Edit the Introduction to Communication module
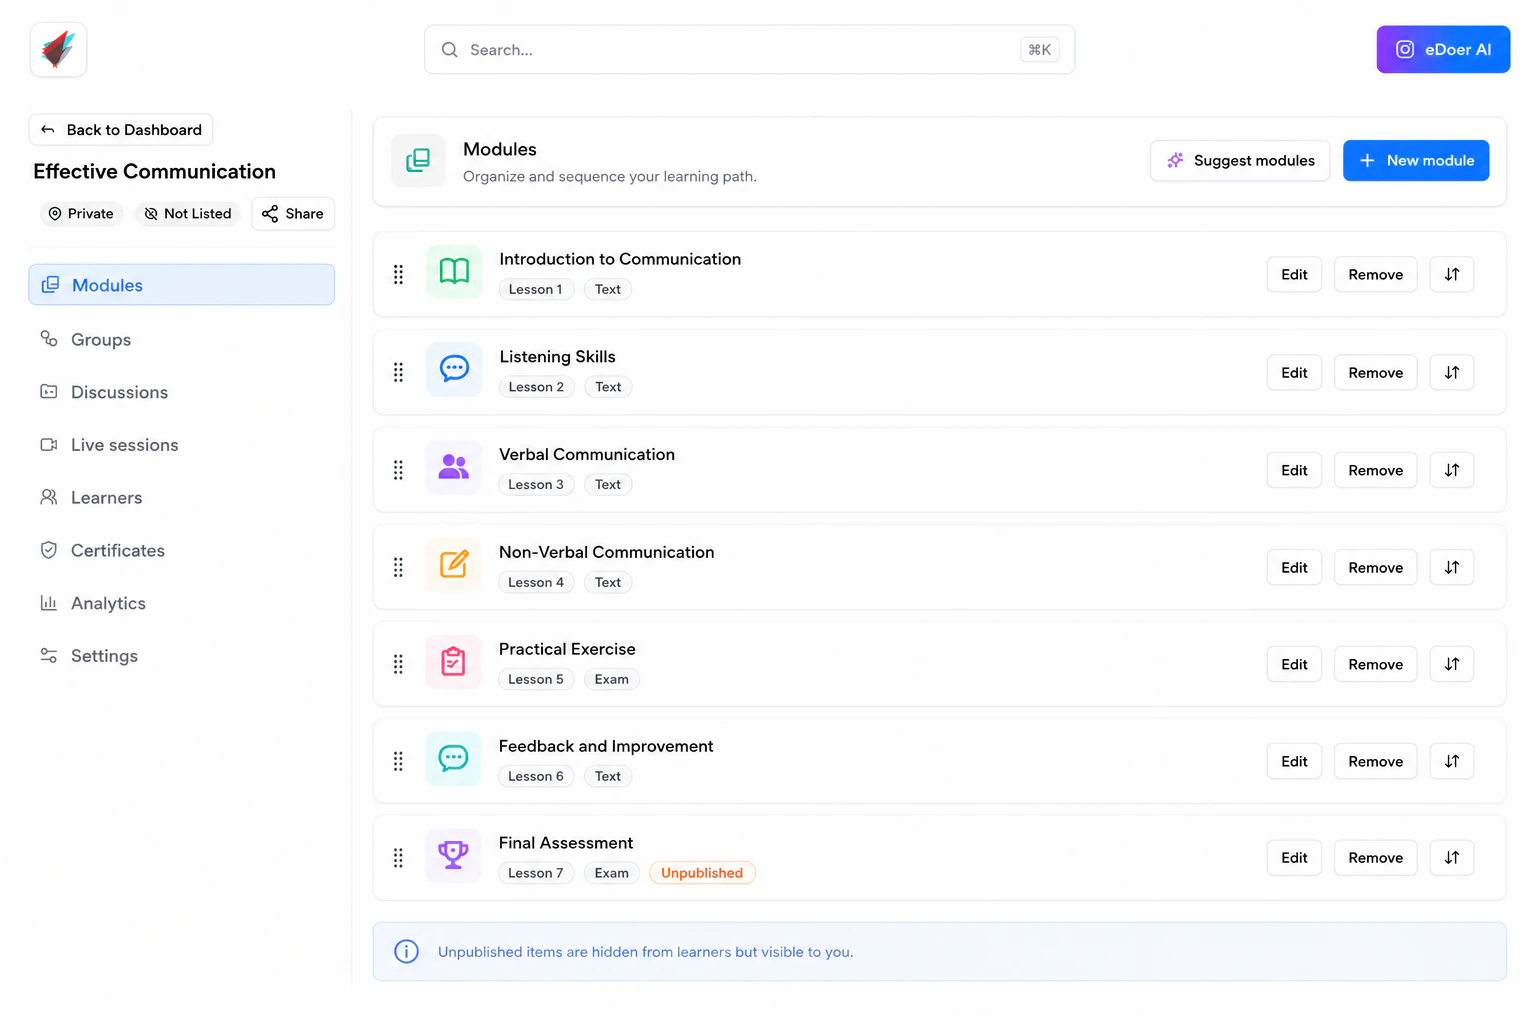The image size is (1536, 1024). [x=1294, y=274]
